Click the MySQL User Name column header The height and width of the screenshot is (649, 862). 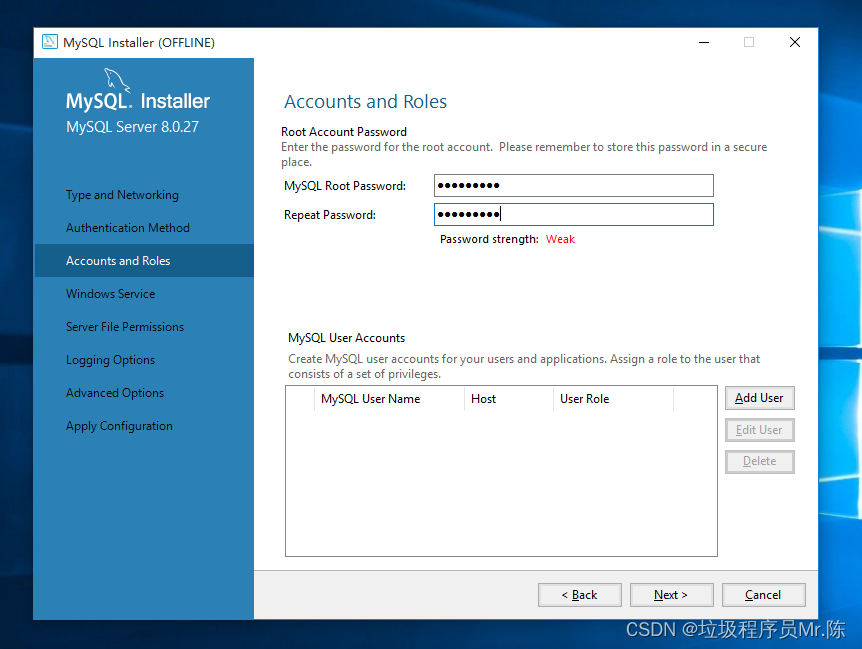(x=389, y=399)
